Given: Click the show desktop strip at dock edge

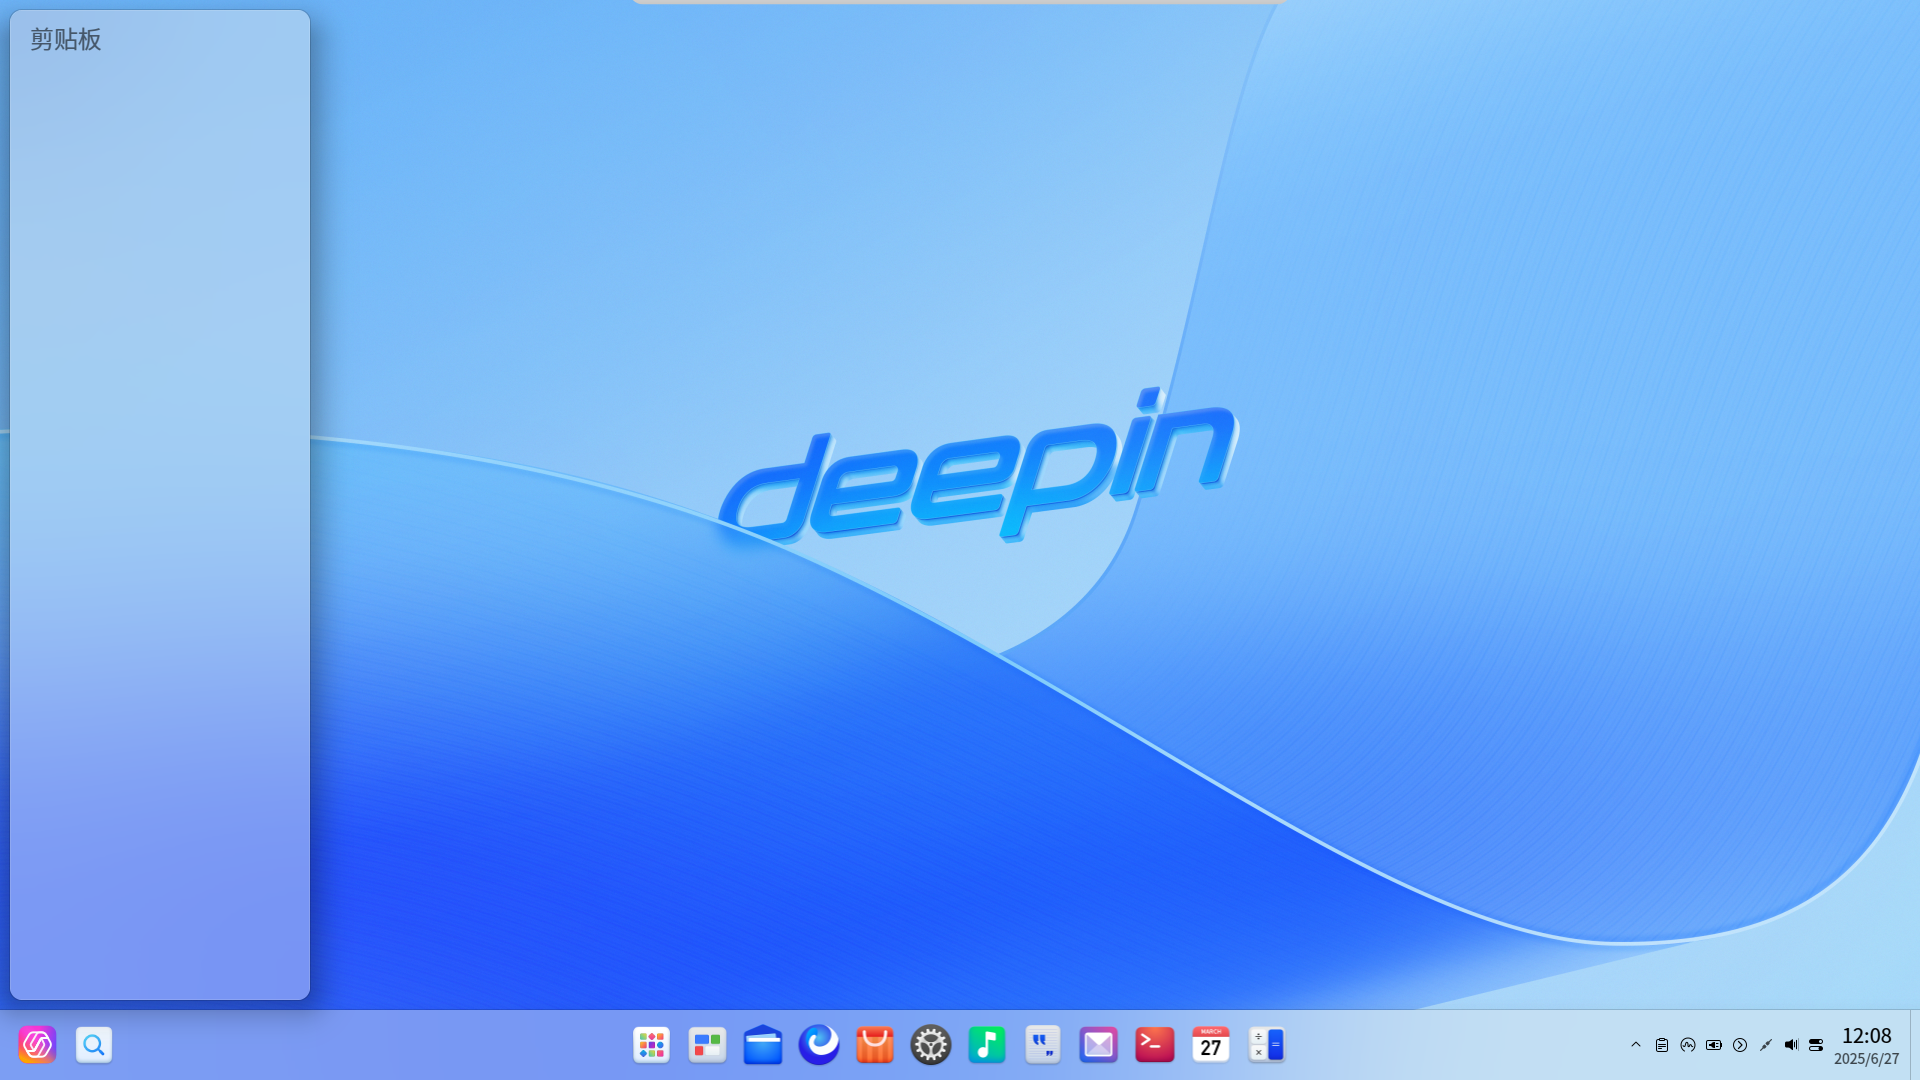Looking at the screenshot, I should click(1915, 1045).
